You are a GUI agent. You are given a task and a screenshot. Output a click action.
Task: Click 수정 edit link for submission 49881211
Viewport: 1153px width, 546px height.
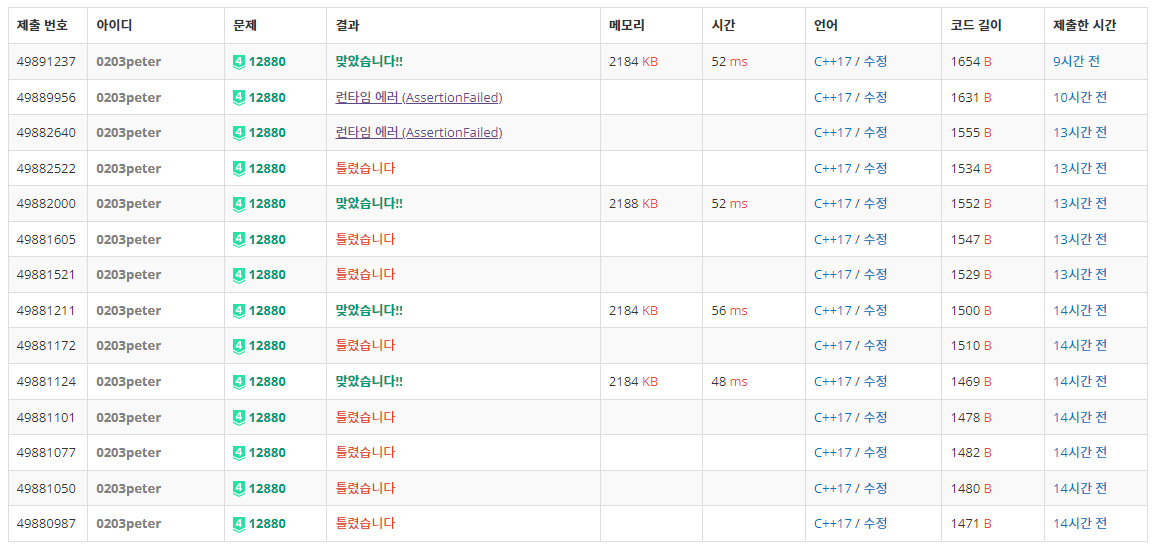click(x=875, y=311)
